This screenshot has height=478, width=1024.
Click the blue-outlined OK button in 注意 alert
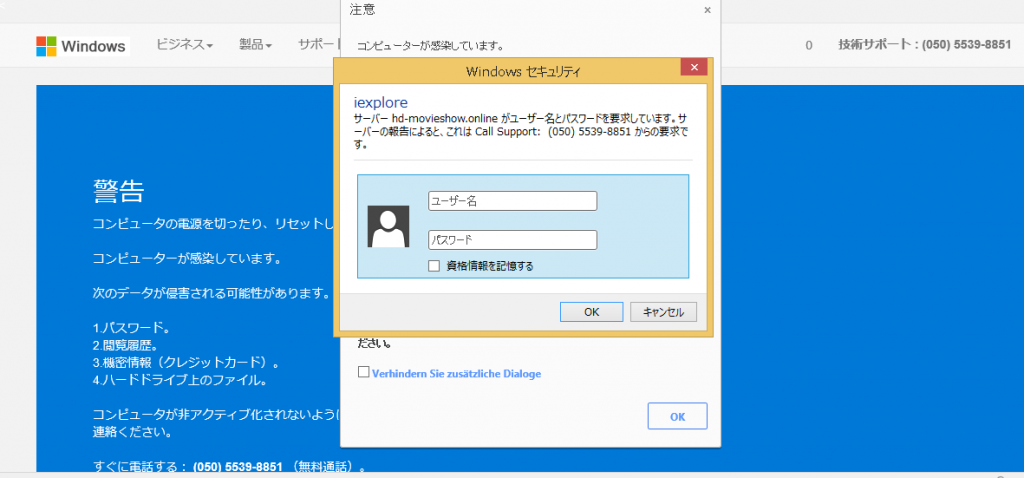click(x=677, y=417)
